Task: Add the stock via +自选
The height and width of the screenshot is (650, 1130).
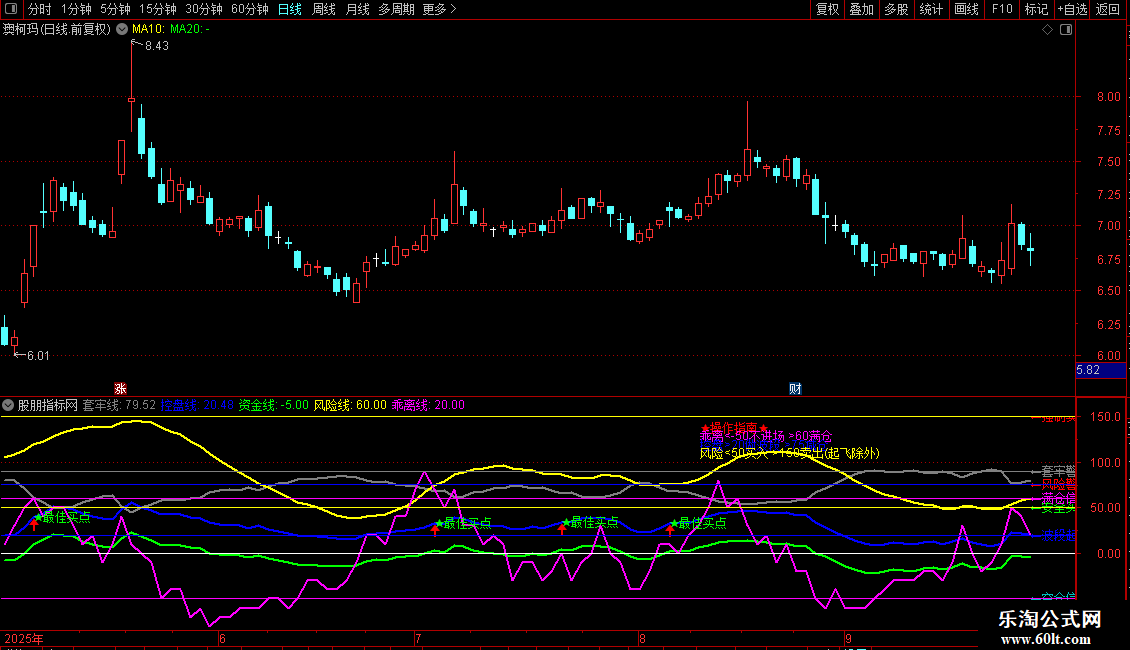Action: click(1072, 9)
